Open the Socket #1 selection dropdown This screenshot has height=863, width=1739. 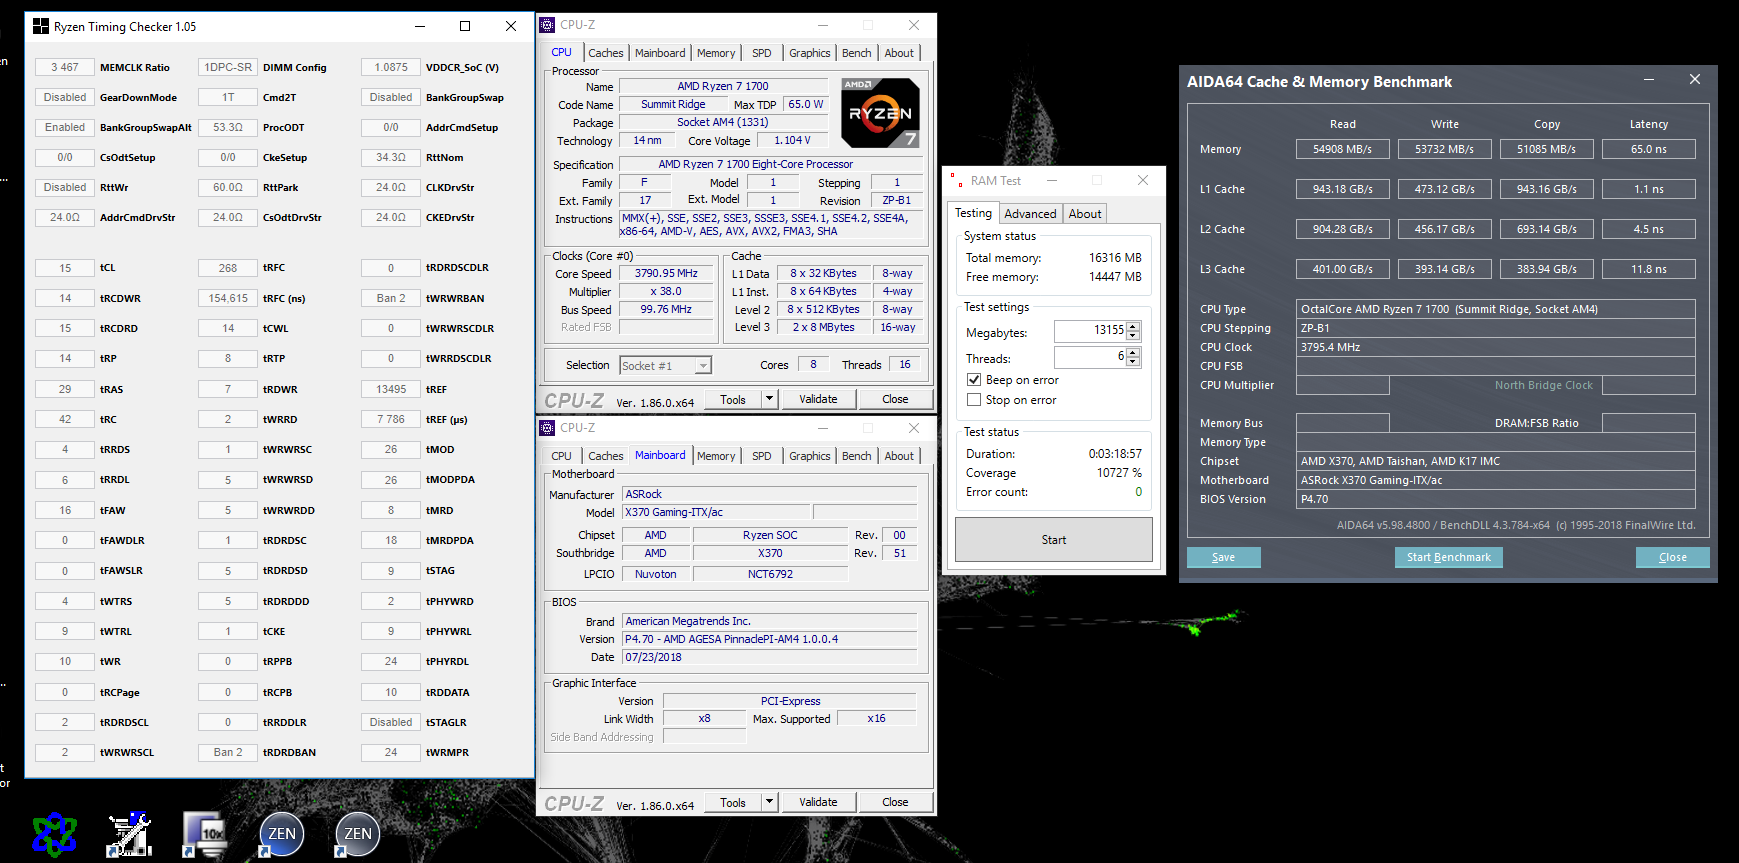pos(703,366)
